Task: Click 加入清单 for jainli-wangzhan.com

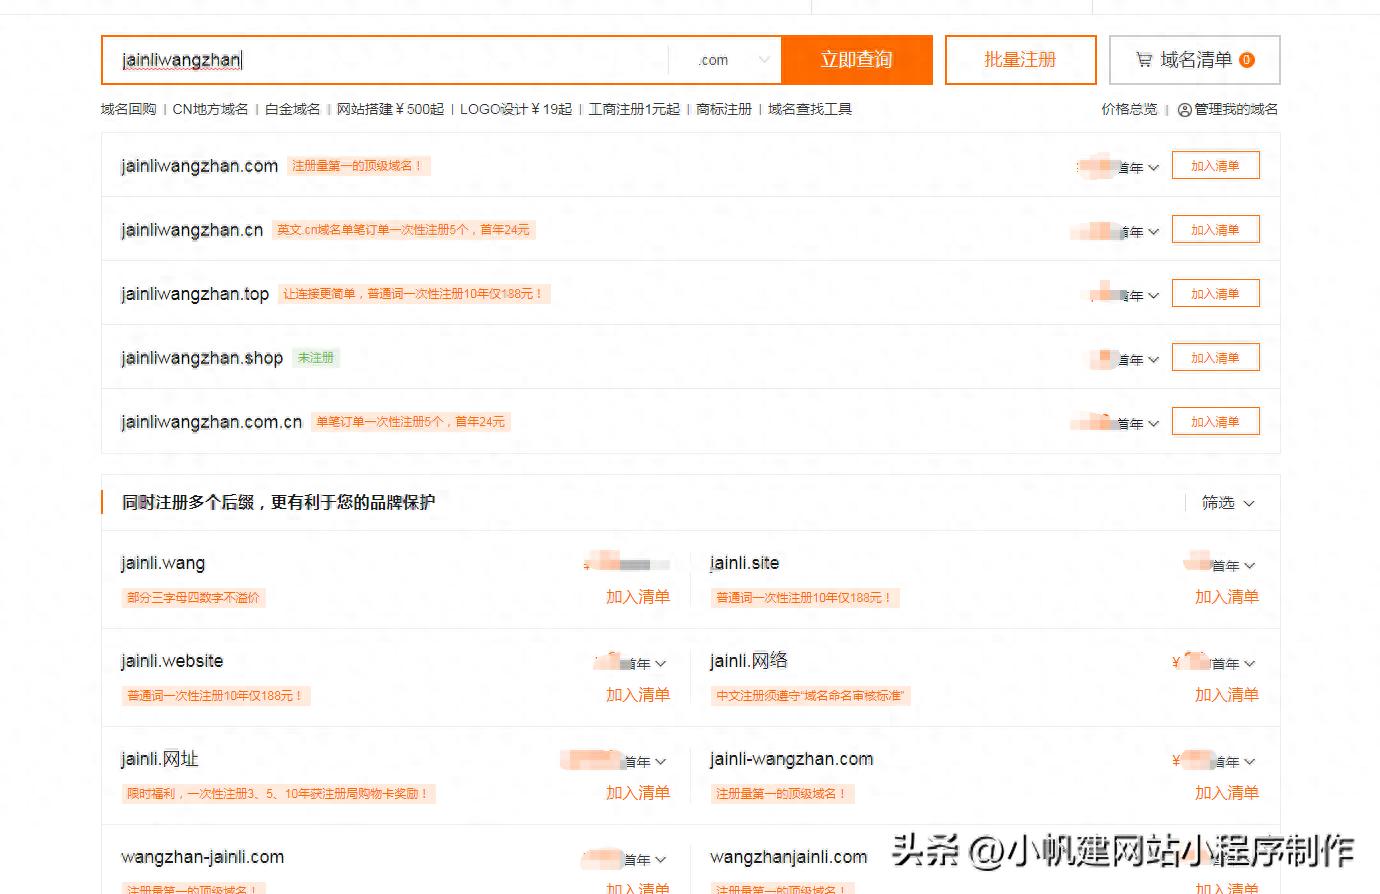Action: 1227,793
